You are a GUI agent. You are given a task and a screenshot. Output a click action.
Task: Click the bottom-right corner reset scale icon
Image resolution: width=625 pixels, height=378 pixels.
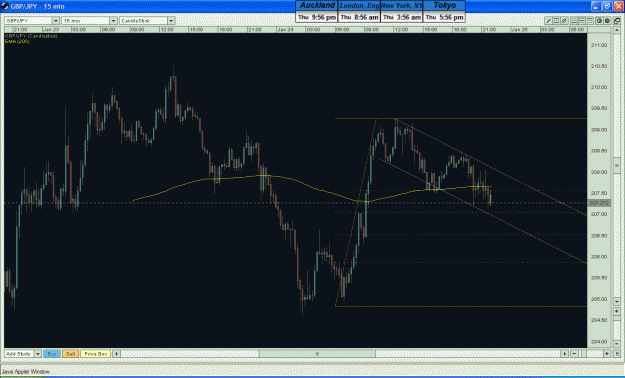(617, 354)
